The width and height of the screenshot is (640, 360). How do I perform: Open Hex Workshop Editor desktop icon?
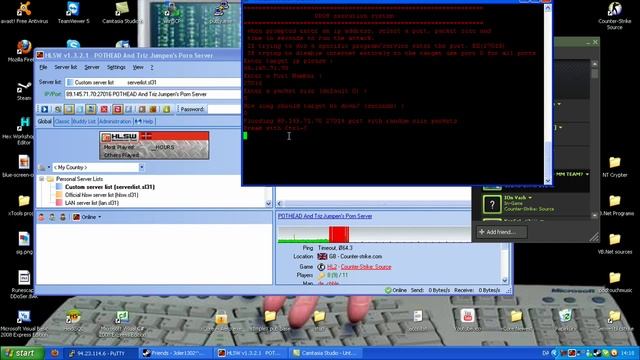click(x=24, y=130)
